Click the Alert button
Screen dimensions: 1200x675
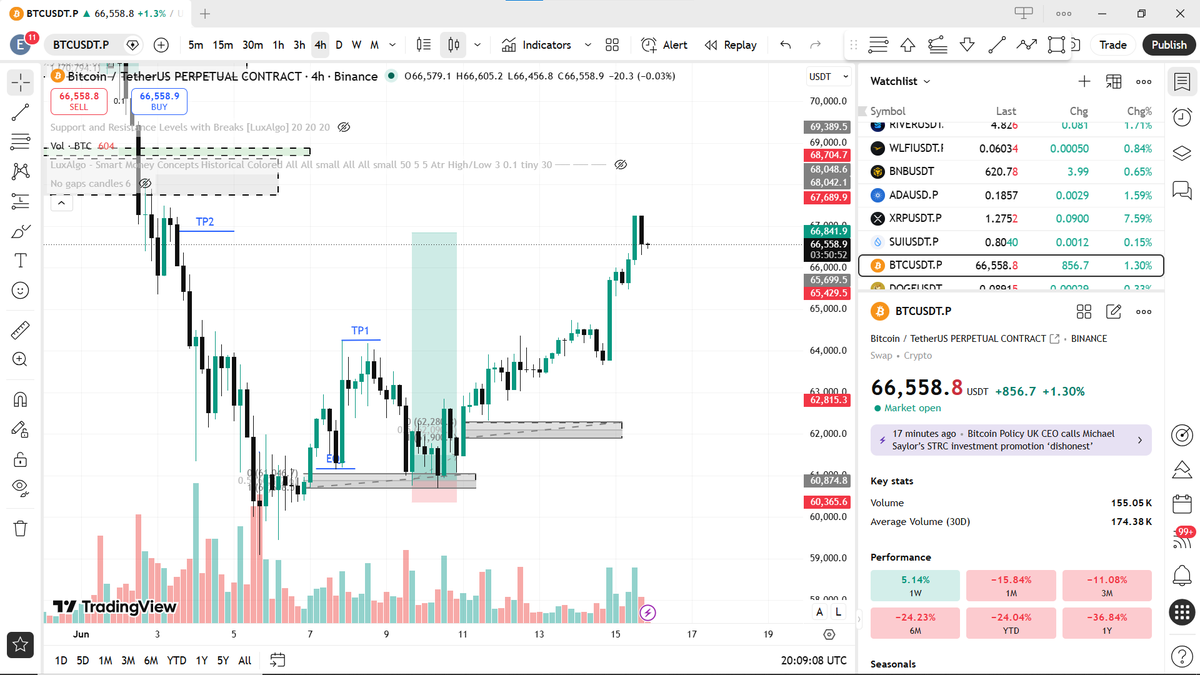pos(664,45)
